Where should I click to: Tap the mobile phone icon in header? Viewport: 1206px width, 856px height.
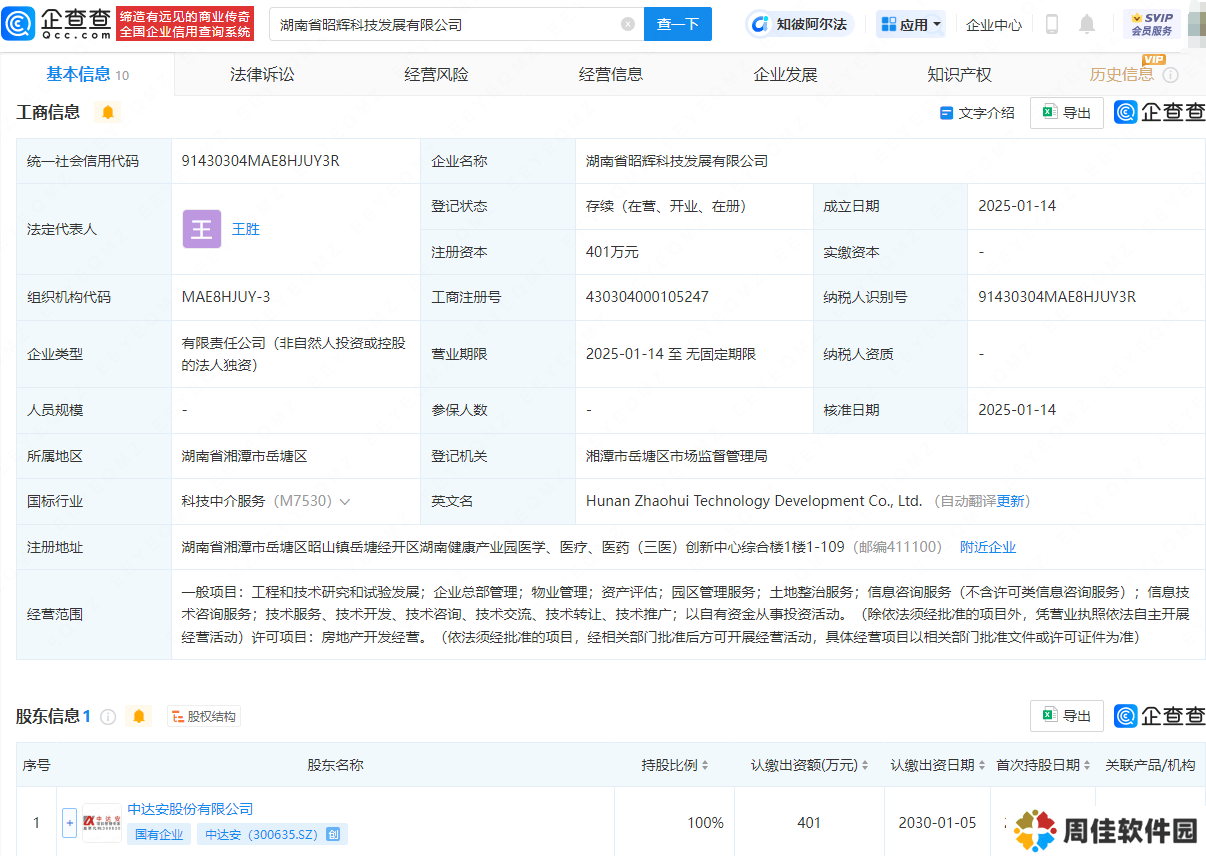click(1051, 24)
